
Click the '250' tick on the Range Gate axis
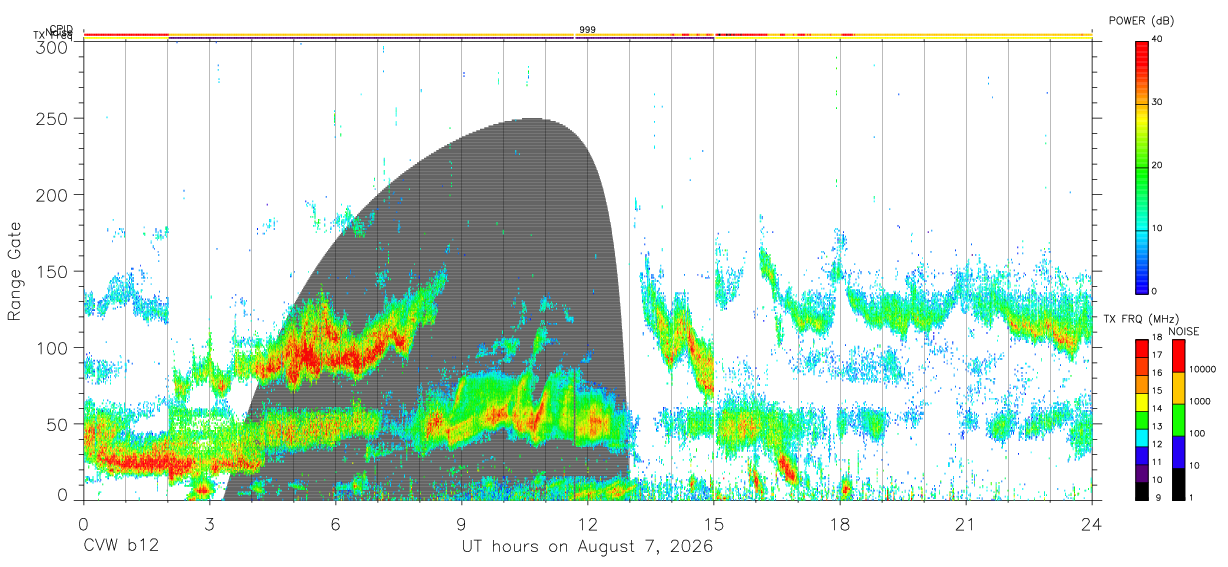coord(52,118)
